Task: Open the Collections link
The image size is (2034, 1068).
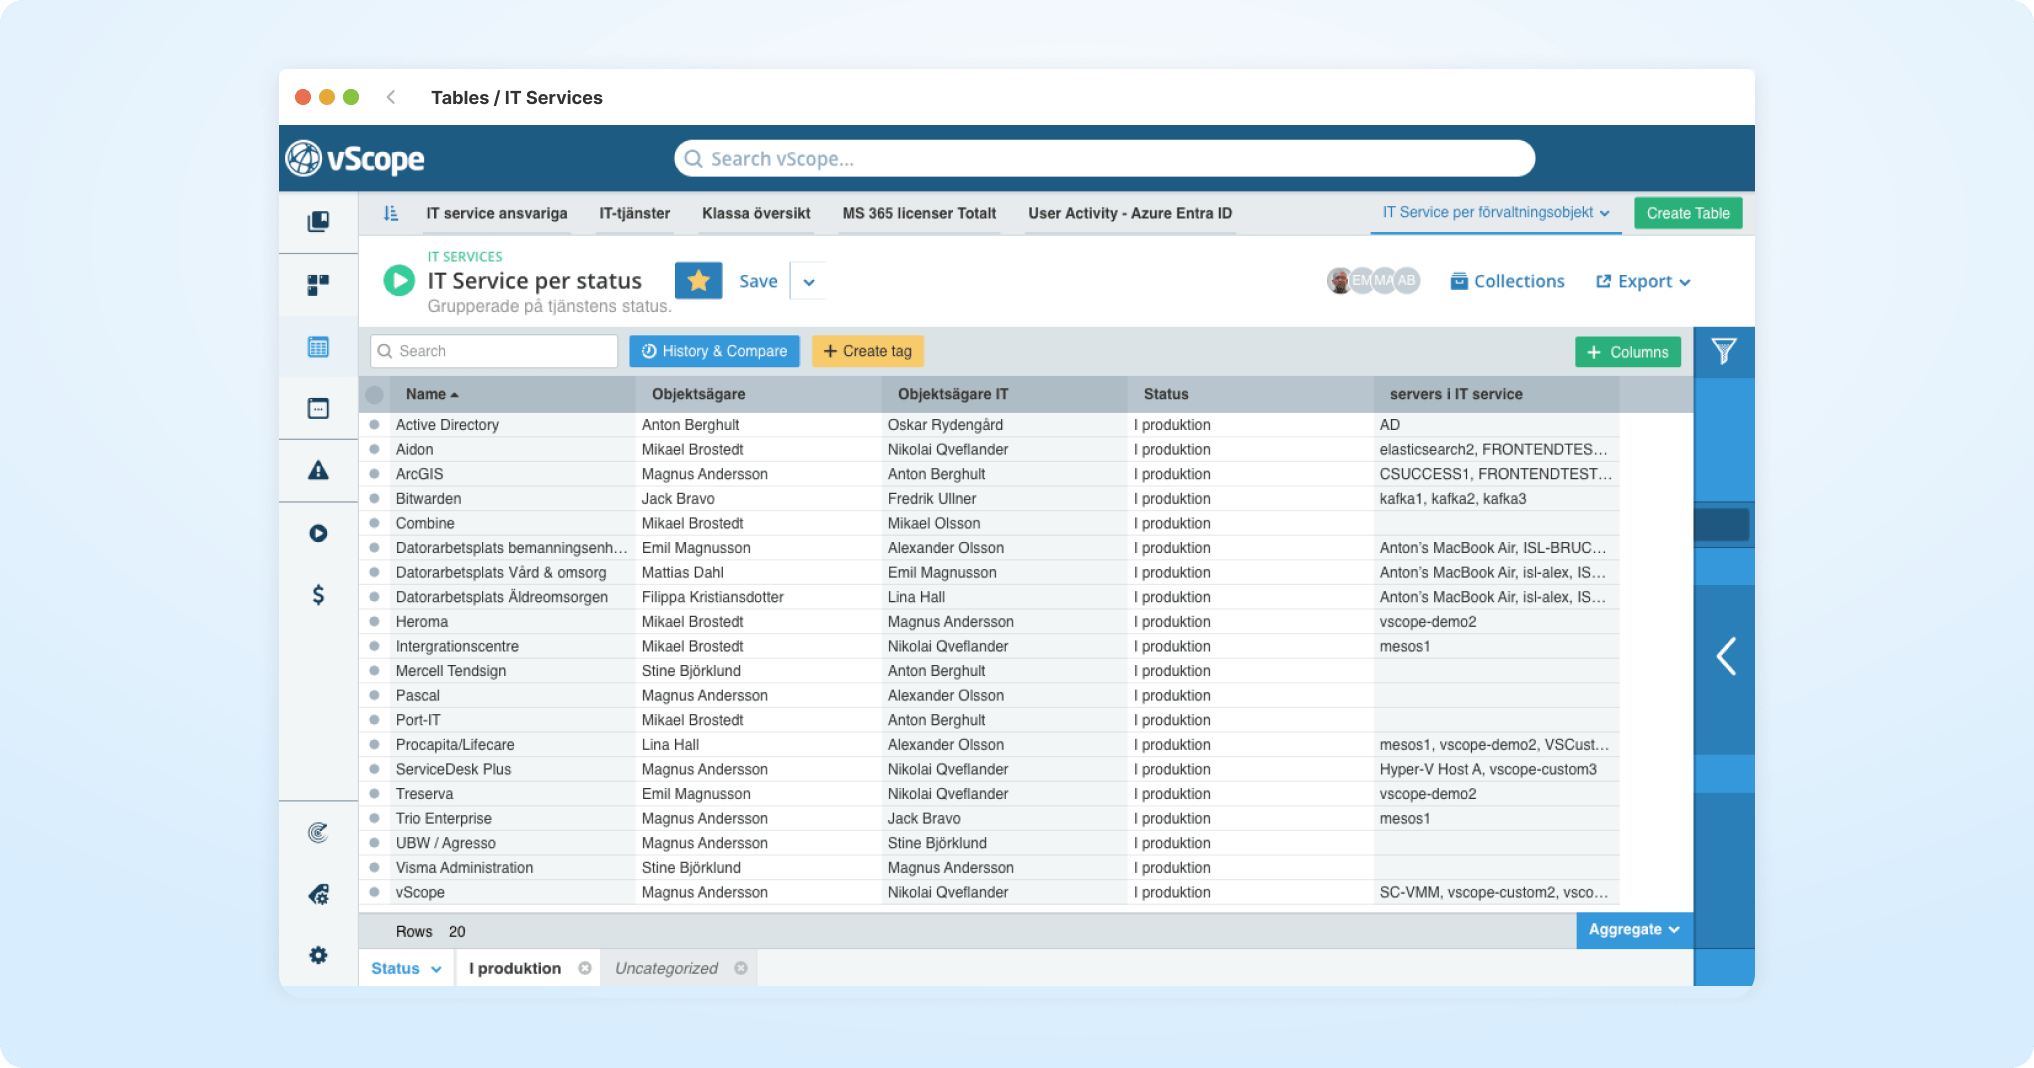Action: coord(1507,282)
